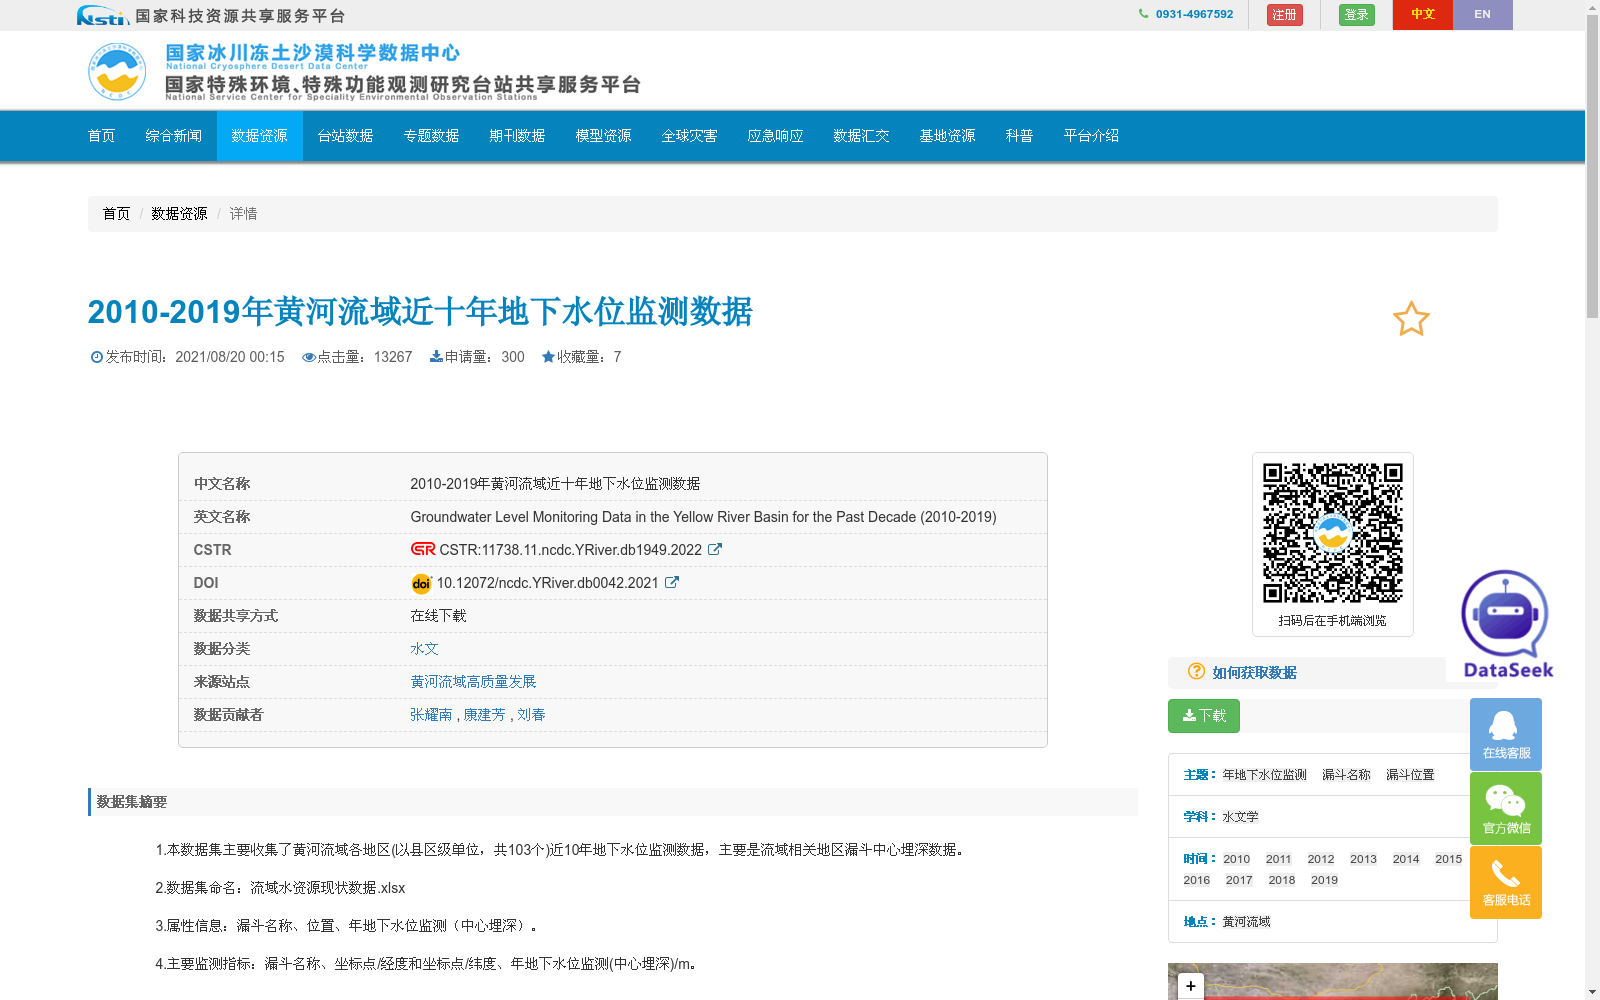1600x1000 pixels.
Task: Click the CSTR logo icon
Action: pos(423,549)
